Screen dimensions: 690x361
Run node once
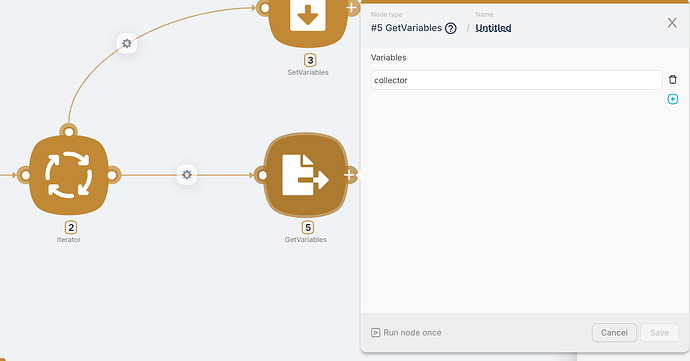(x=406, y=332)
